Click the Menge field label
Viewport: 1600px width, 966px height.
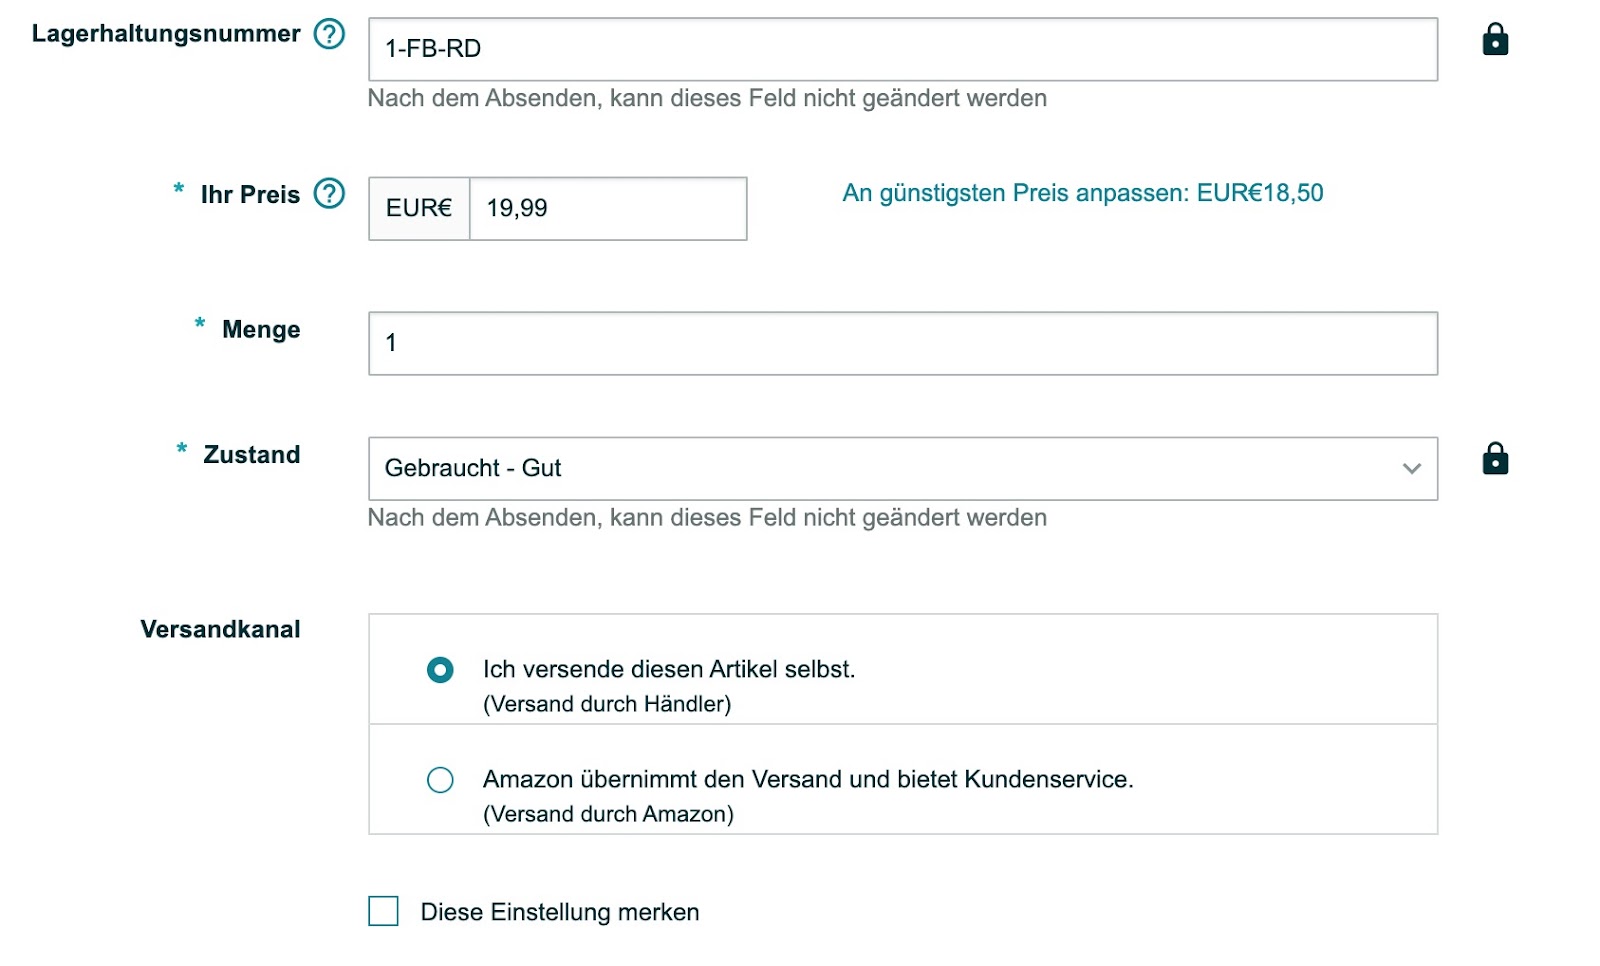(x=260, y=330)
